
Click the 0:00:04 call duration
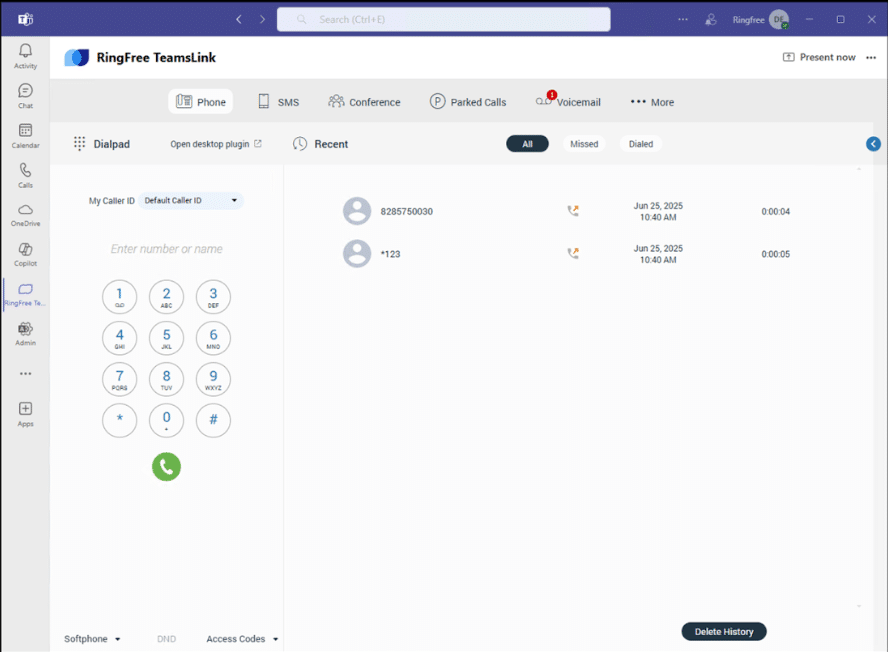[775, 211]
